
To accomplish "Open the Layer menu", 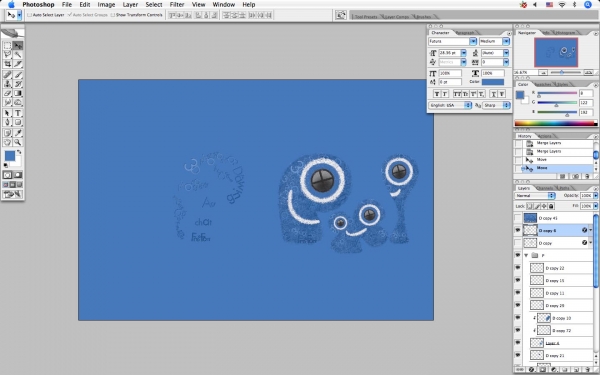I will pos(130,5).
